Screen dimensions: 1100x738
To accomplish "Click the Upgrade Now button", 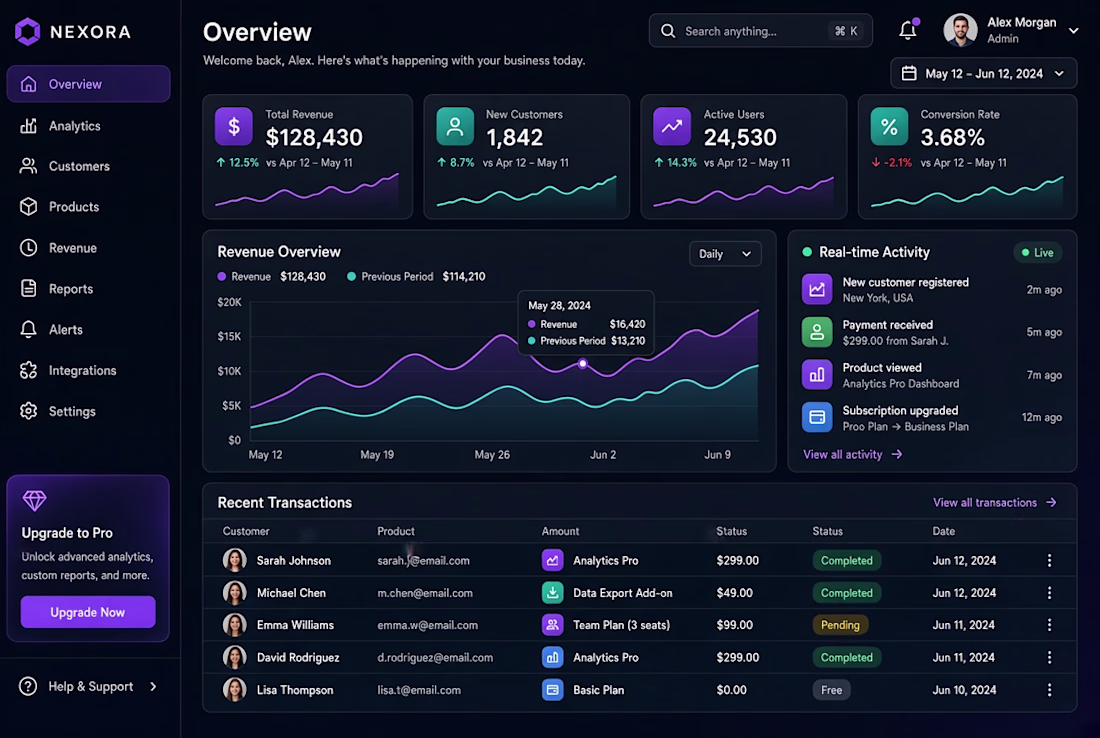I will coord(88,612).
